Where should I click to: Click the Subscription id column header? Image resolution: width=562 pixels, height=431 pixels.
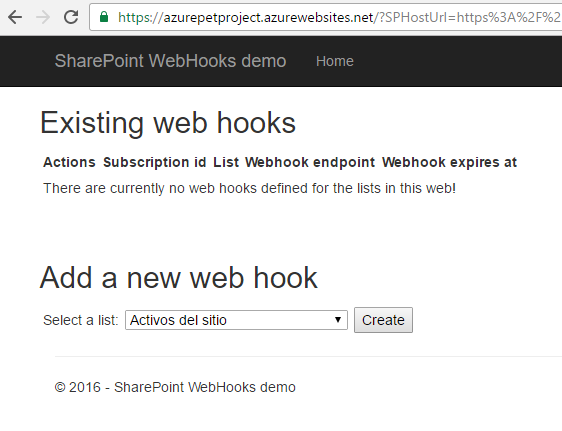[x=155, y=162]
